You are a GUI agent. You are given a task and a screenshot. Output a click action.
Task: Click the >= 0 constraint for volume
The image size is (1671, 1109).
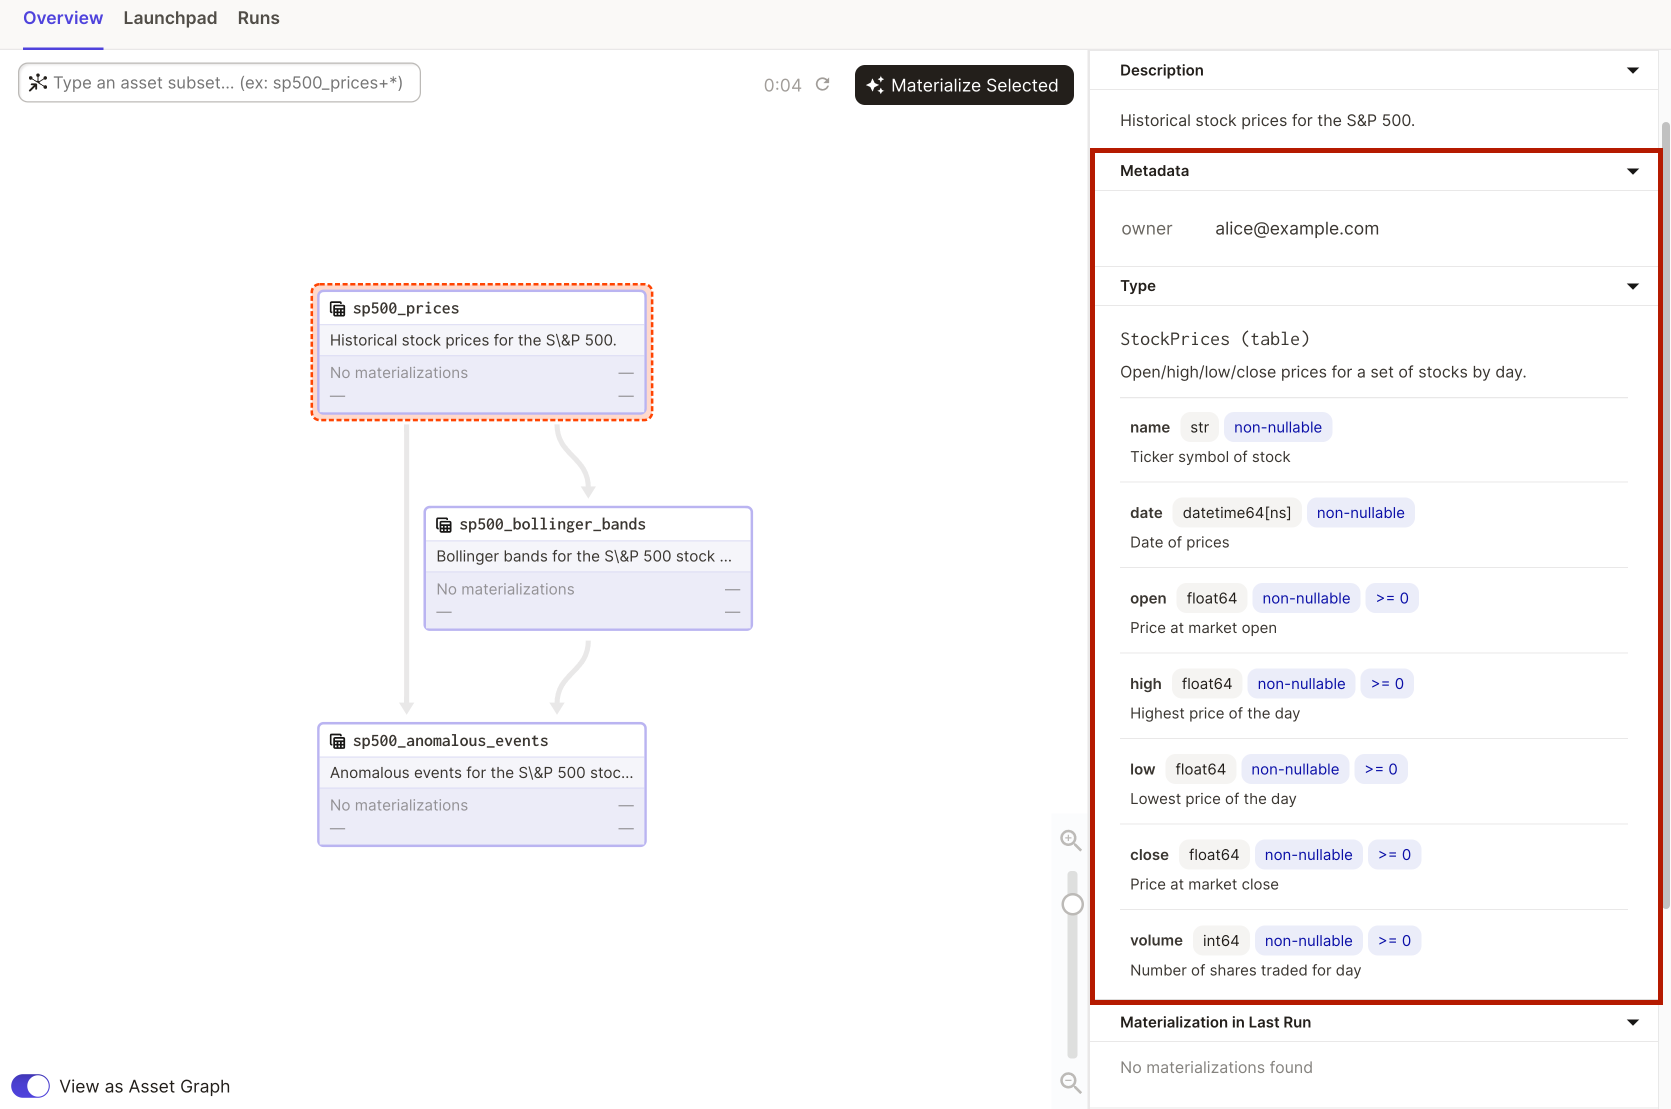pyautogui.click(x=1394, y=941)
